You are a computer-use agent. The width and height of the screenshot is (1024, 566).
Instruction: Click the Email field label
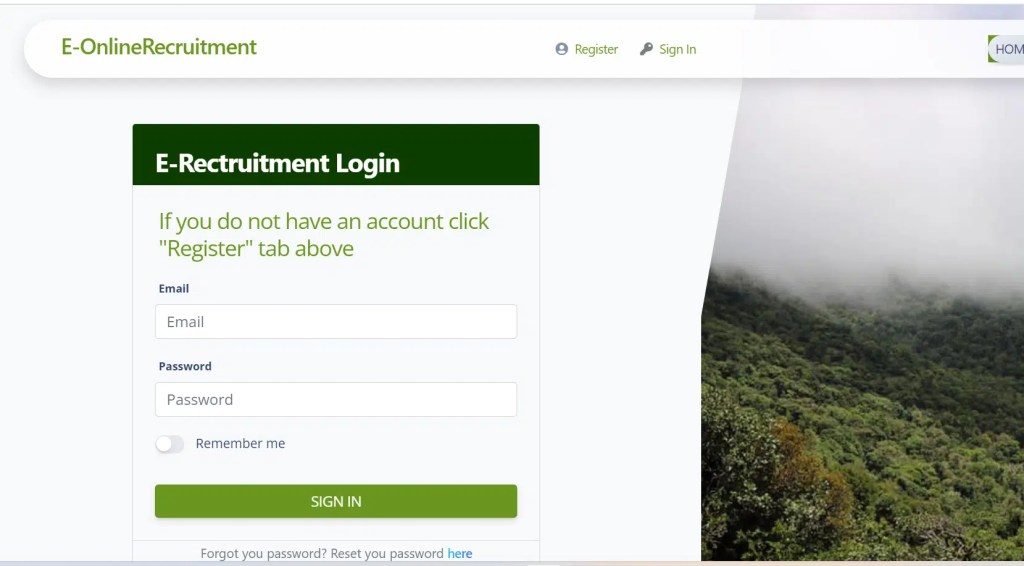pyautogui.click(x=174, y=289)
